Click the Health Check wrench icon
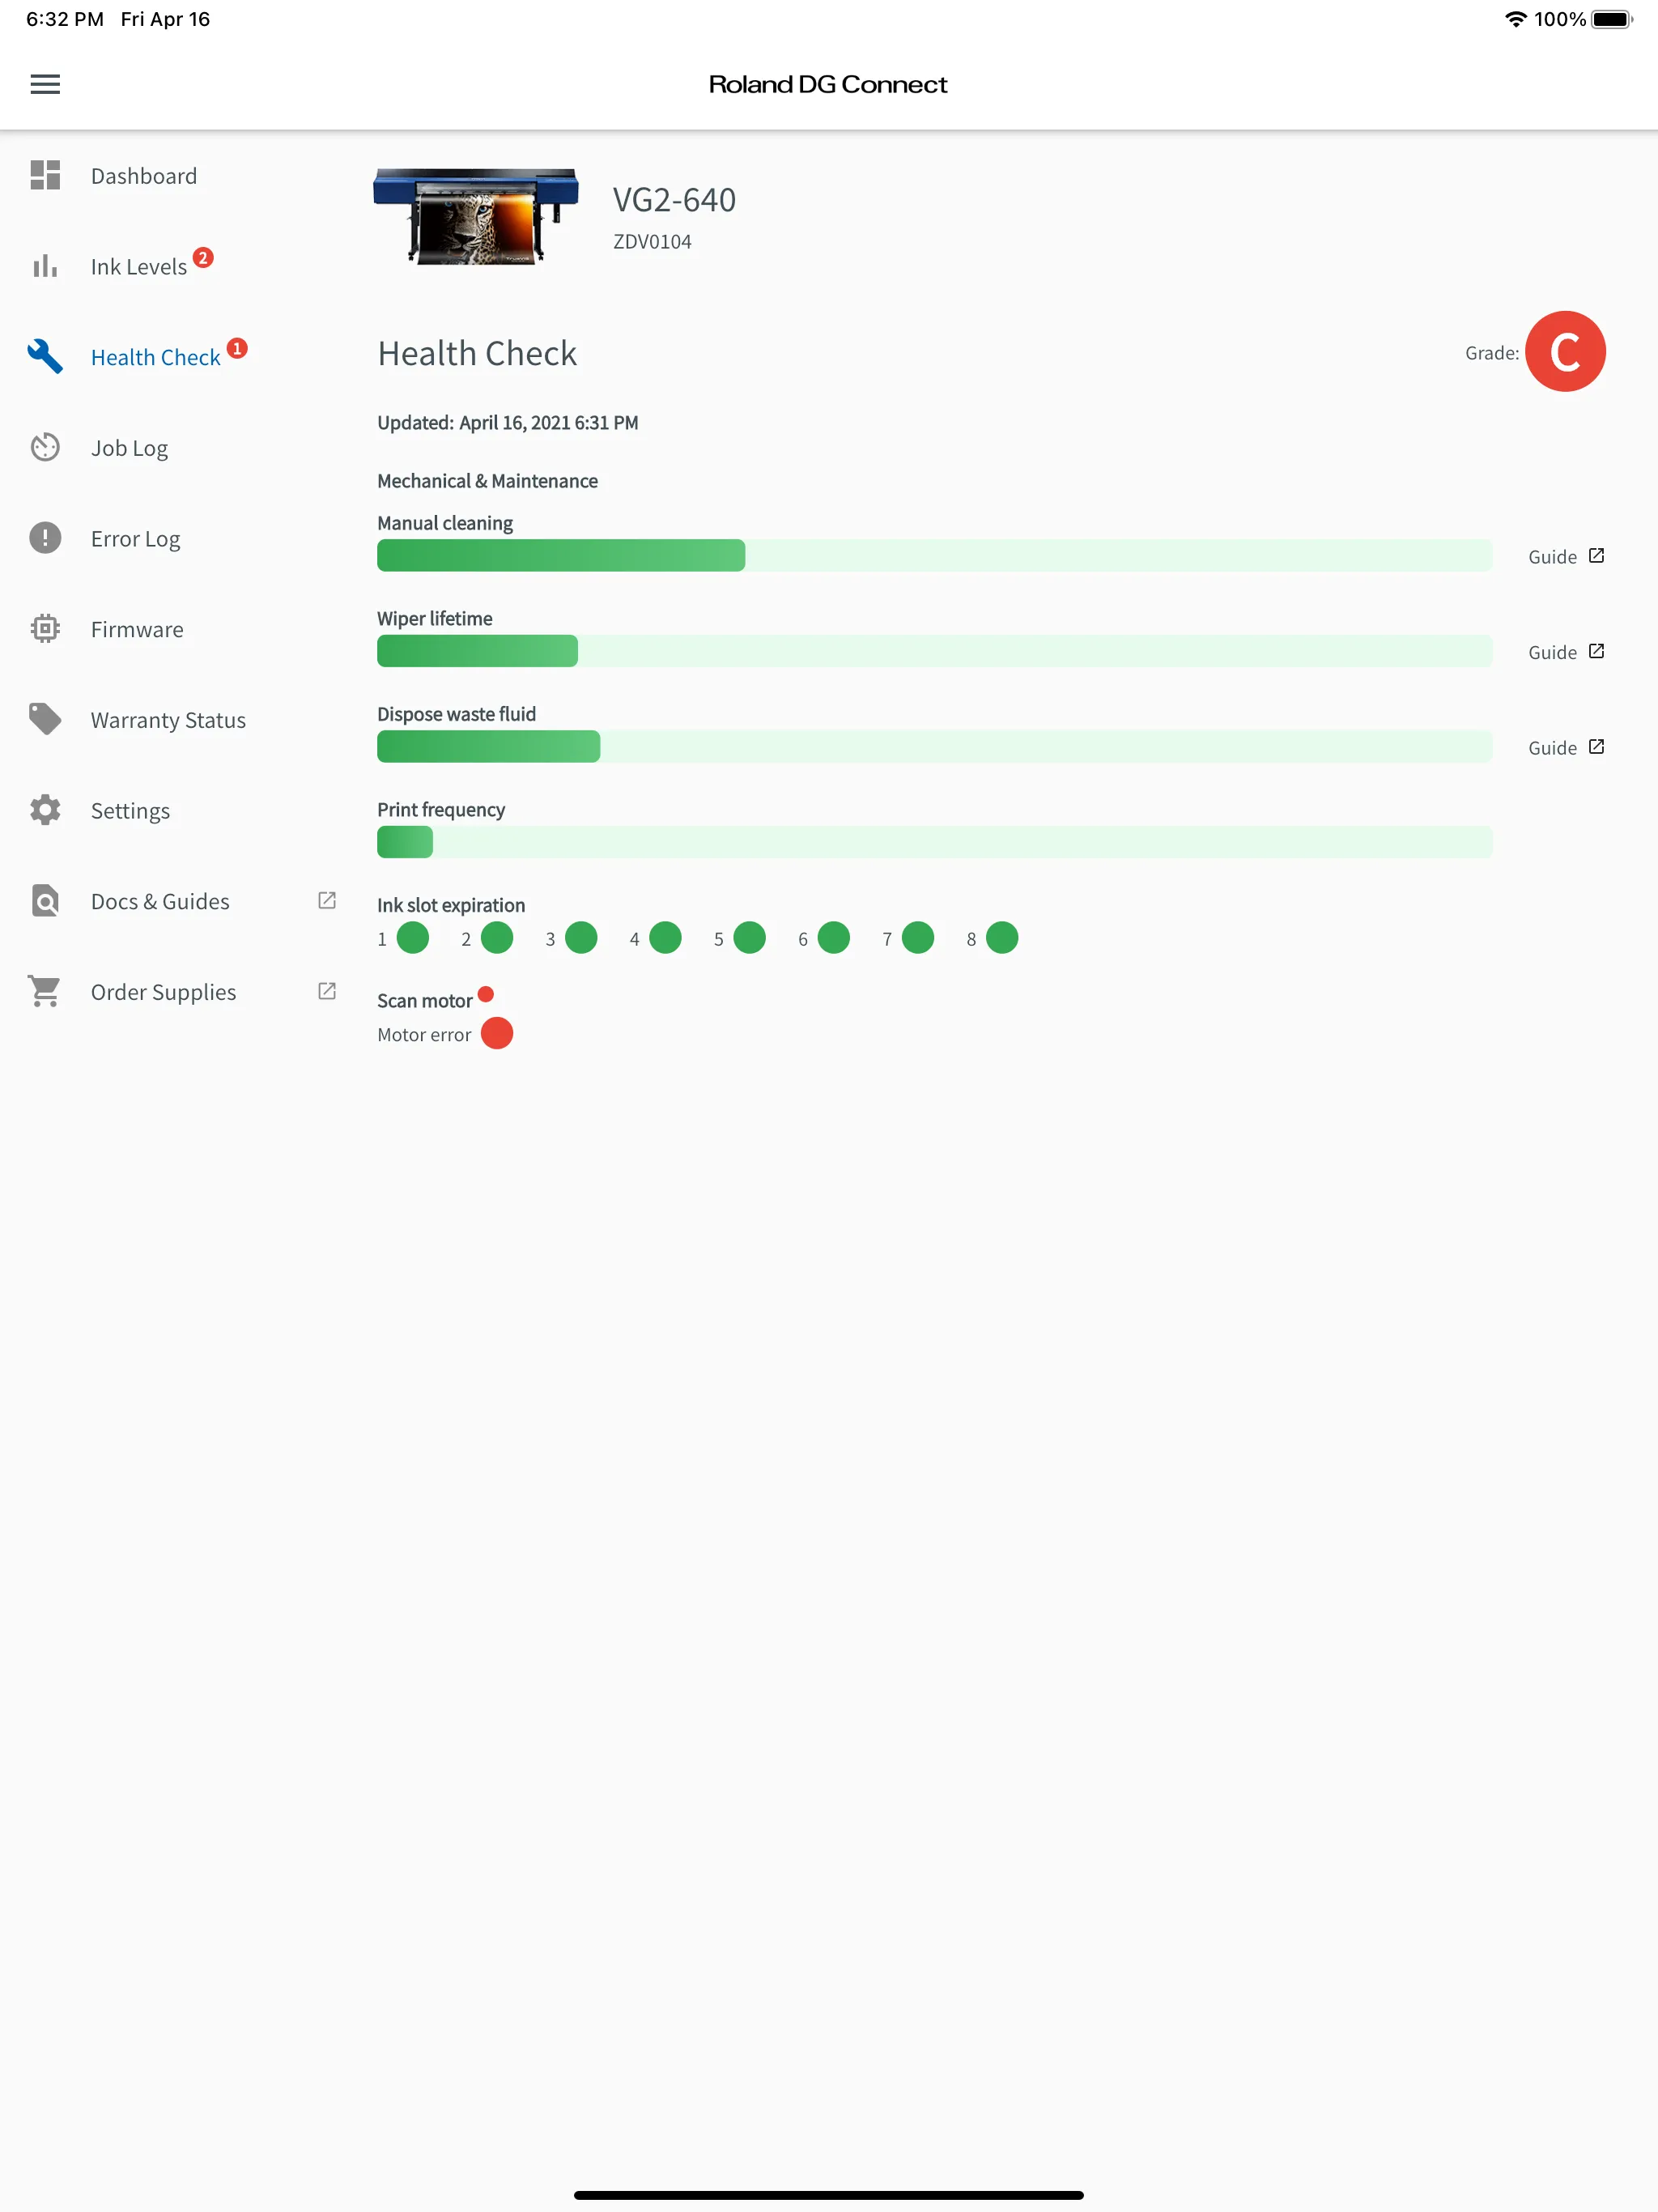Screen dimensions: 1658x2212 45,356
